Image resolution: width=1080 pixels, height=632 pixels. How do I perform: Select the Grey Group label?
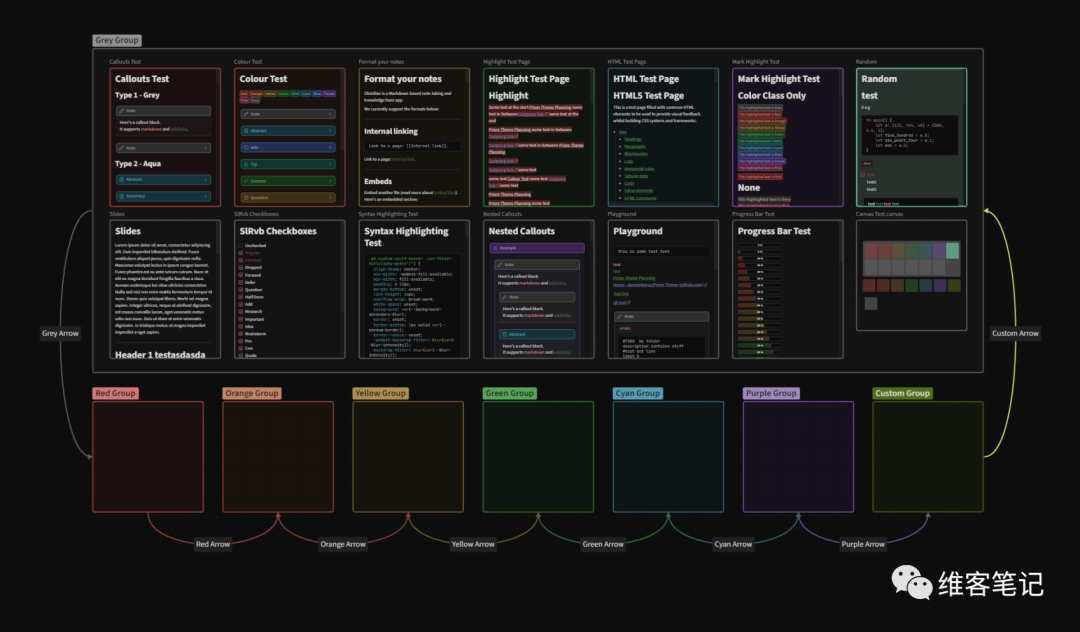click(117, 40)
